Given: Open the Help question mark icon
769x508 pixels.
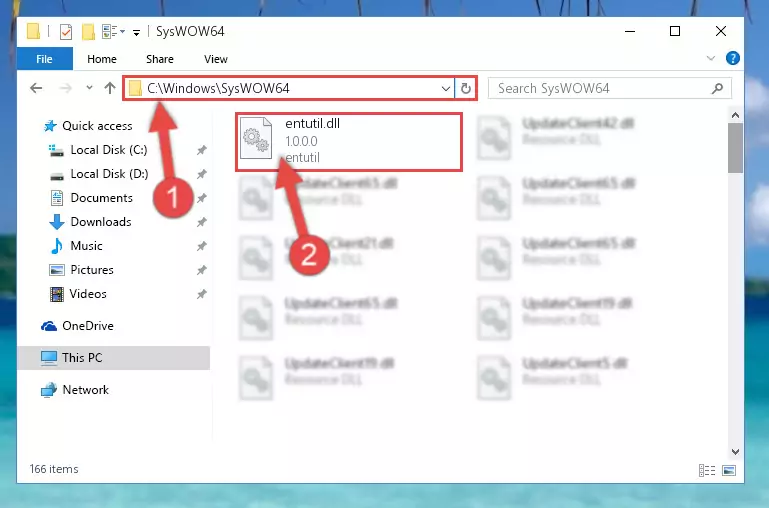Looking at the screenshot, I should pyautogui.click(x=733, y=58).
